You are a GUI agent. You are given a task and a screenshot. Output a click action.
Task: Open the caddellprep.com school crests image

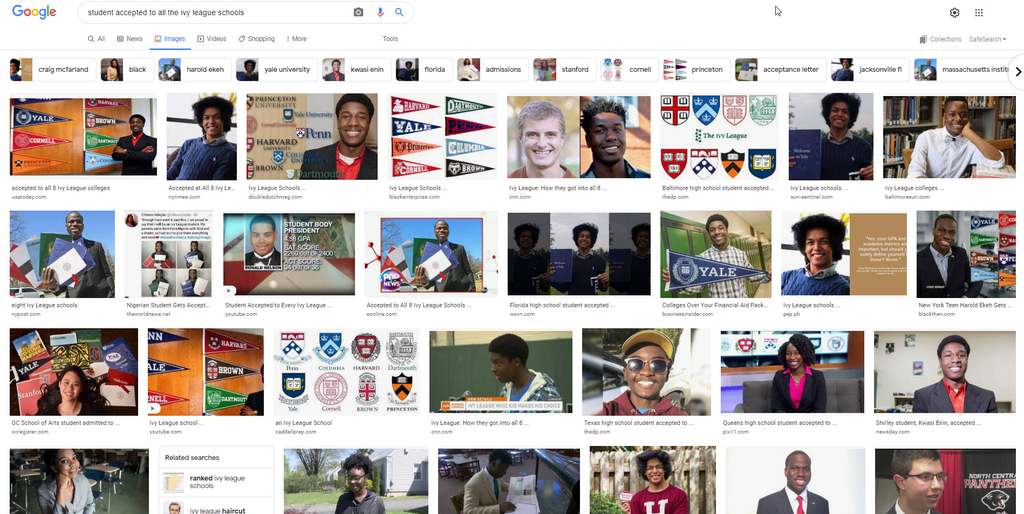[346, 372]
